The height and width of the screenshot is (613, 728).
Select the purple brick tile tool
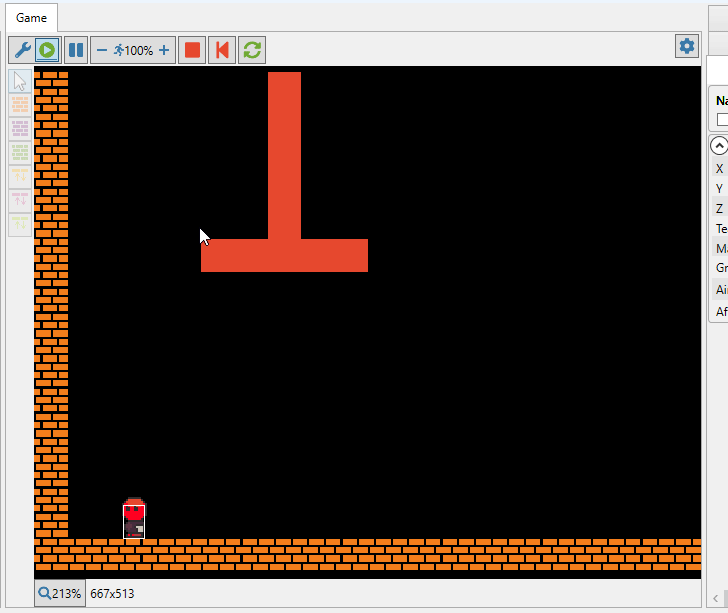20,129
